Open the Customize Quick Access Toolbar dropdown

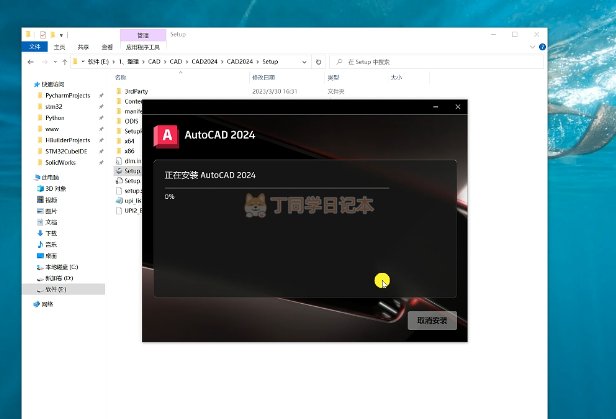61,35
